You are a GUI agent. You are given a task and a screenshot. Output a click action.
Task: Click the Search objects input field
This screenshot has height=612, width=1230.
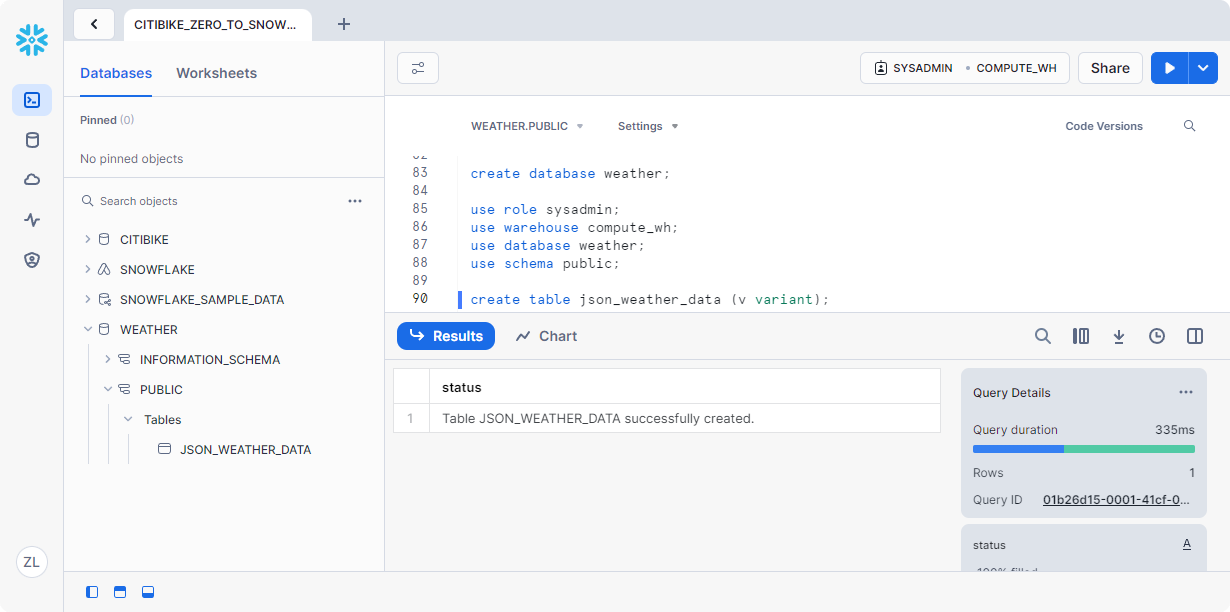(x=215, y=201)
